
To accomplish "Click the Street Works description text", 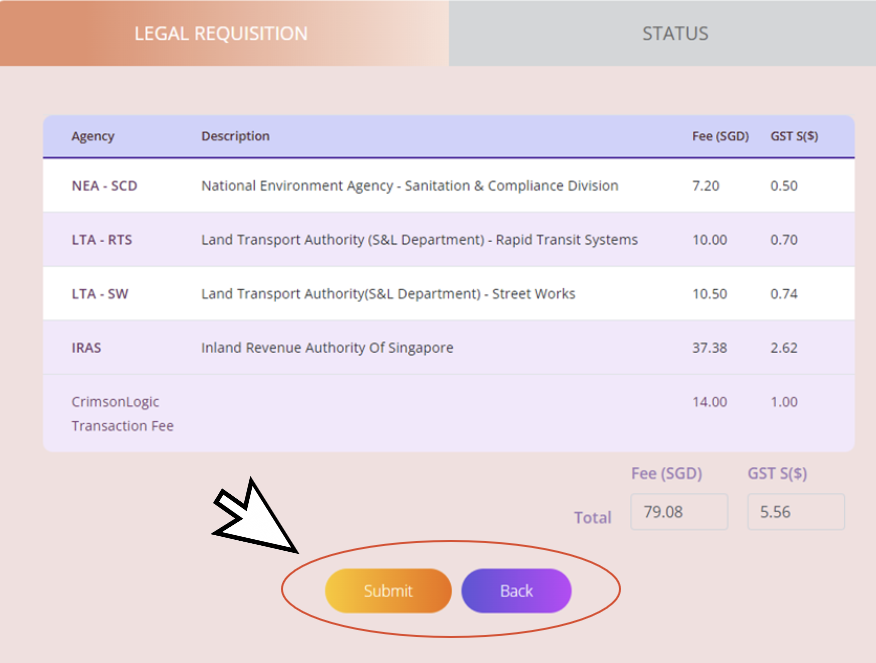I will (x=388, y=294).
